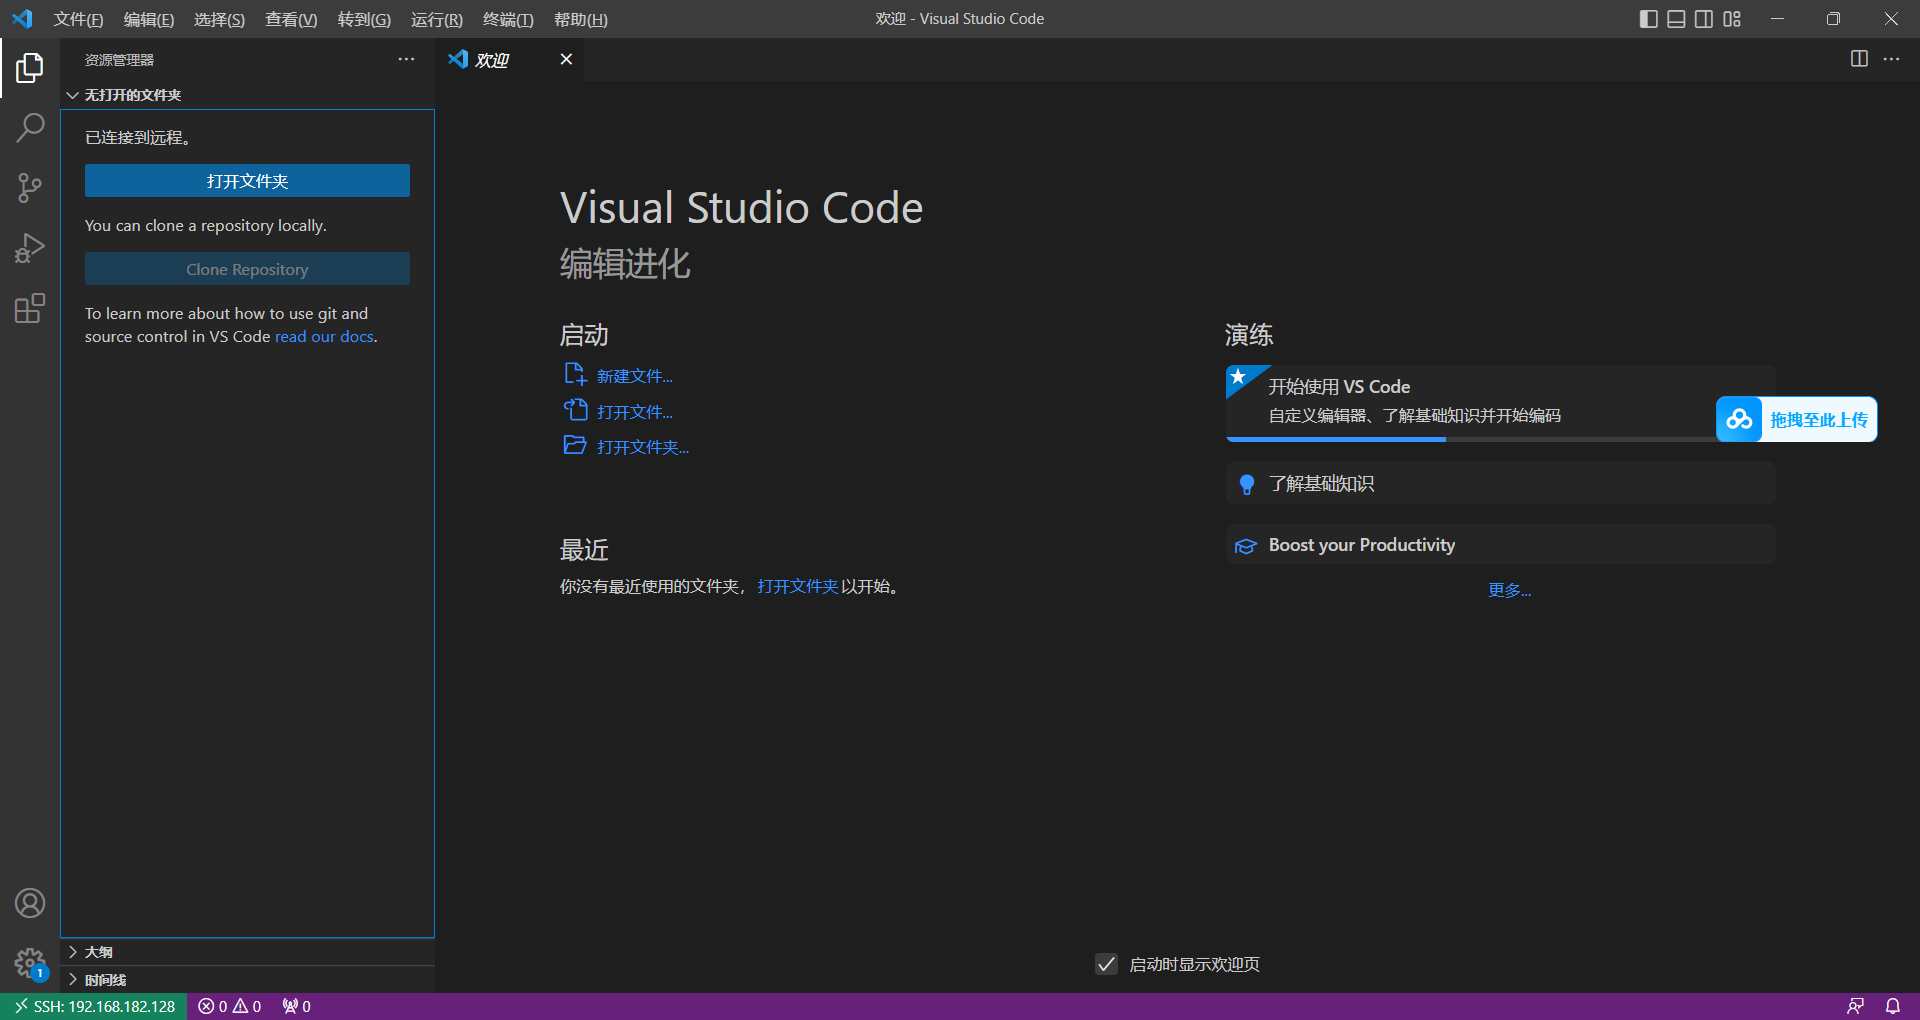Screen dimensions: 1920x1020
Task: Click the 资源管理器 panel title
Action: [119, 60]
